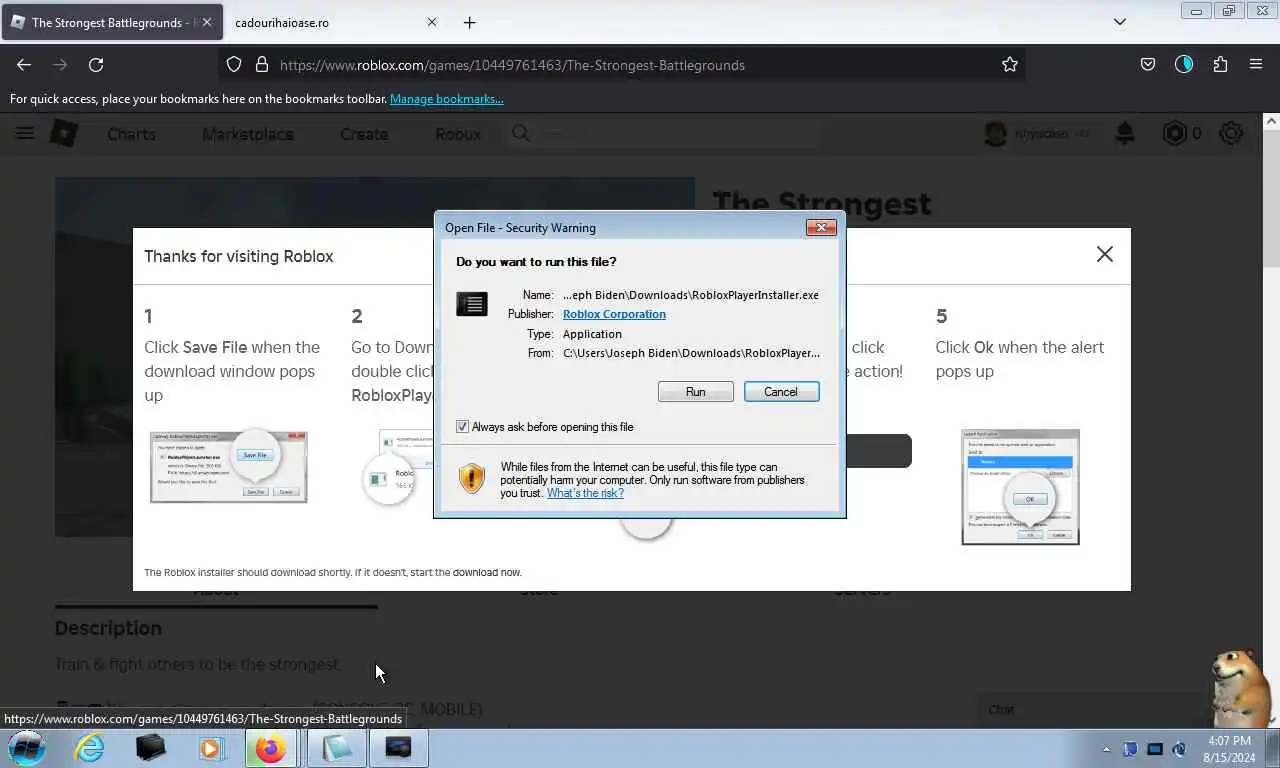Image resolution: width=1280 pixels, height=768 pixels.
Task: Click the address bar URL
Action: [x=512, y=65]
